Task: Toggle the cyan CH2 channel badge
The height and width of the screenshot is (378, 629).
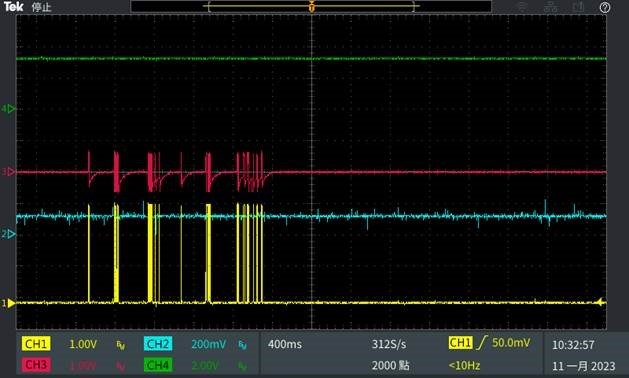Action: tap(158, 344)
